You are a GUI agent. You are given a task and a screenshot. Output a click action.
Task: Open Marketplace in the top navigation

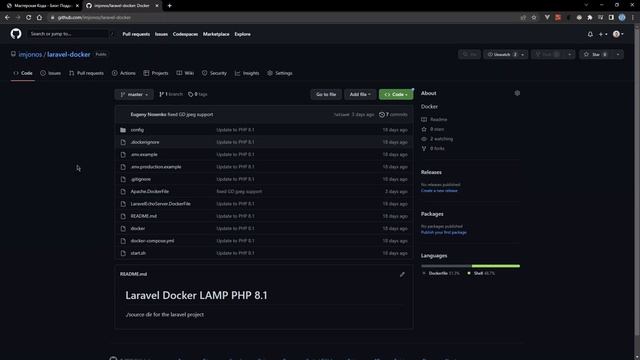click(216, 34)
